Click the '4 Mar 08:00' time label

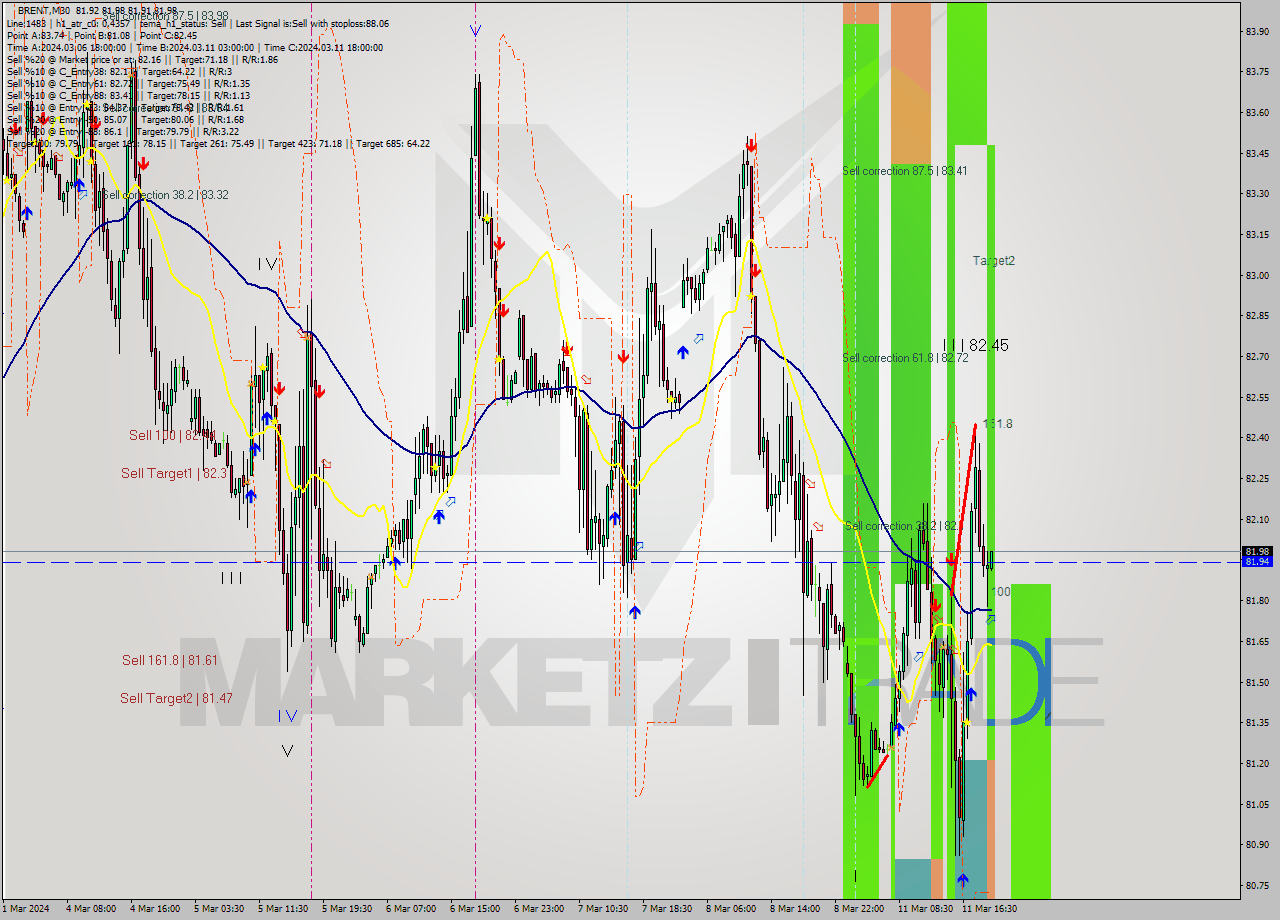pos(91,909)
